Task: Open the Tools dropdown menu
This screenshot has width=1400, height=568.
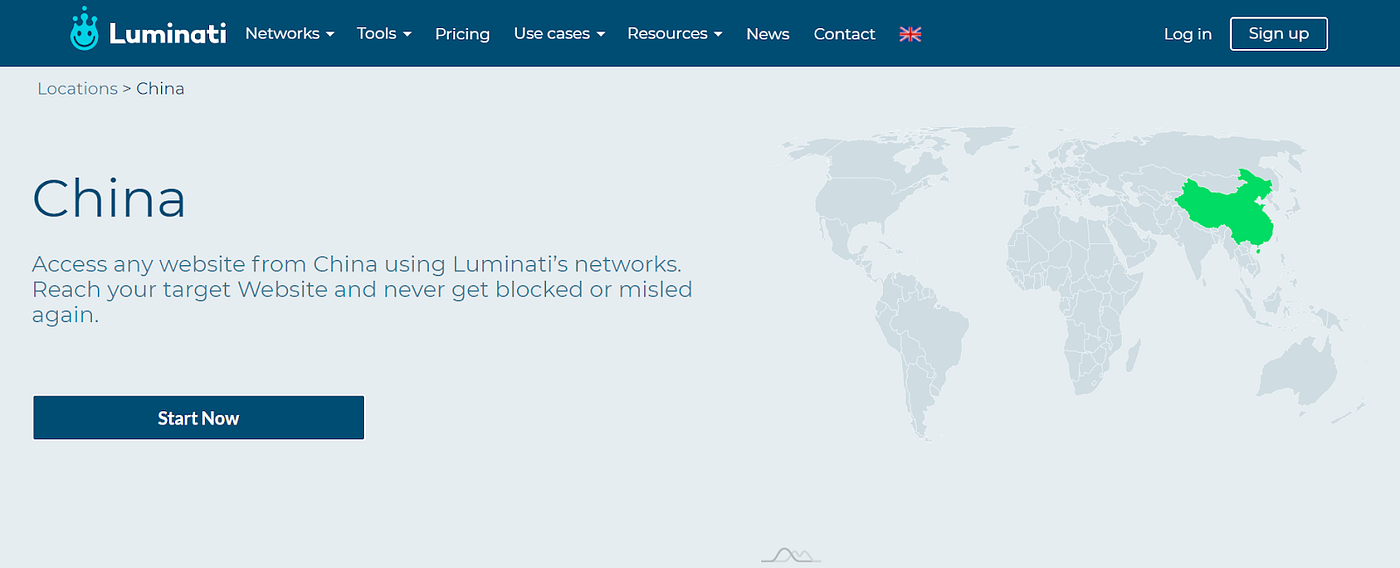Action: tap(384, 33)
